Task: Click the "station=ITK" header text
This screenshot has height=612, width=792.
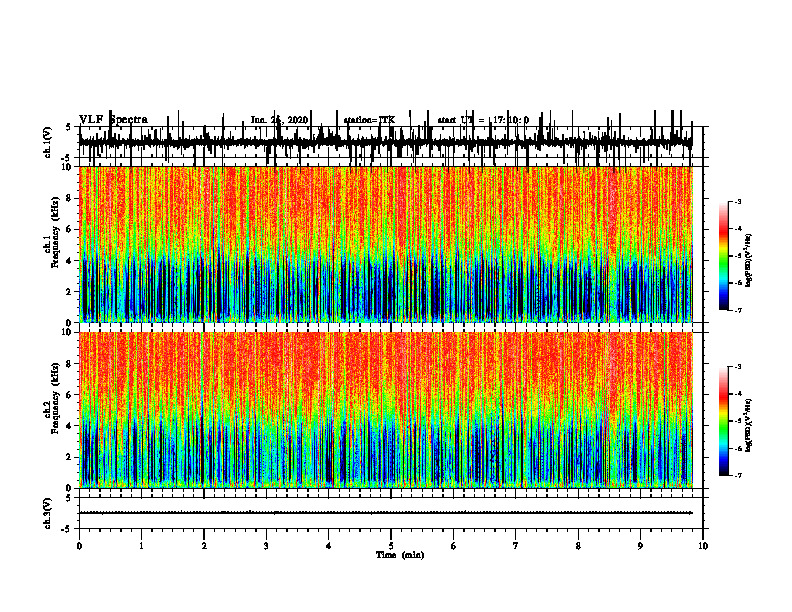Action: coord(369,120)
